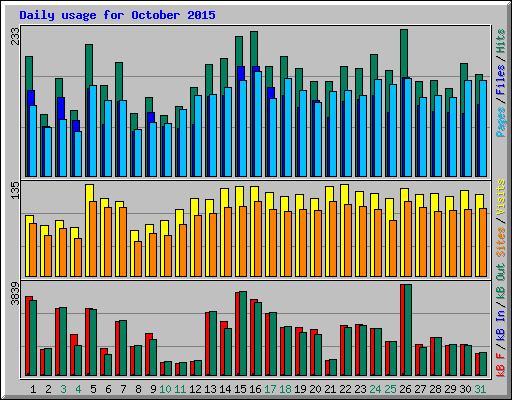Click the 'kB In' legend label
The width and height of the screenshot is (512, 400).
click(x=501, y=325)
